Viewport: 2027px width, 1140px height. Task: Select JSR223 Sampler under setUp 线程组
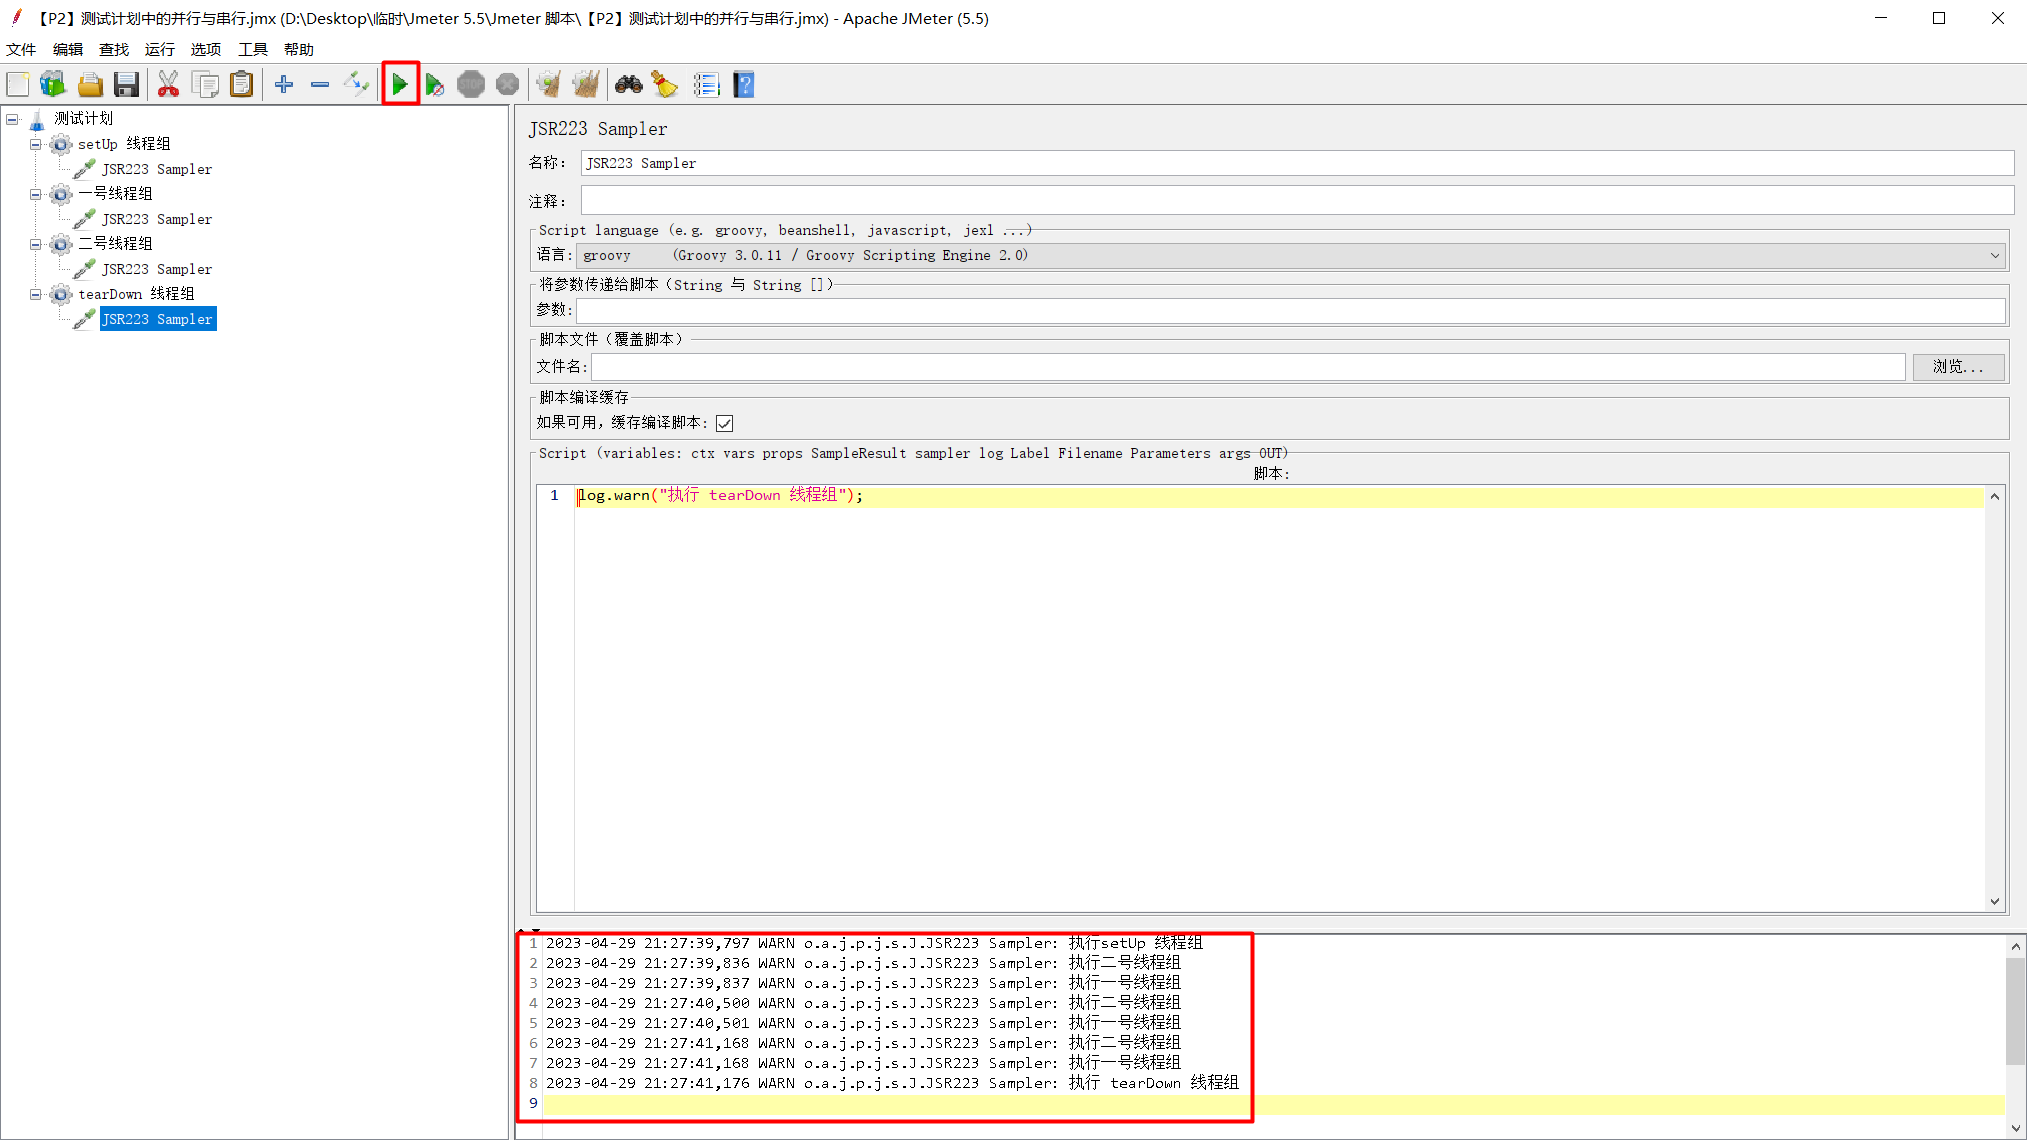tap(157, 169)
